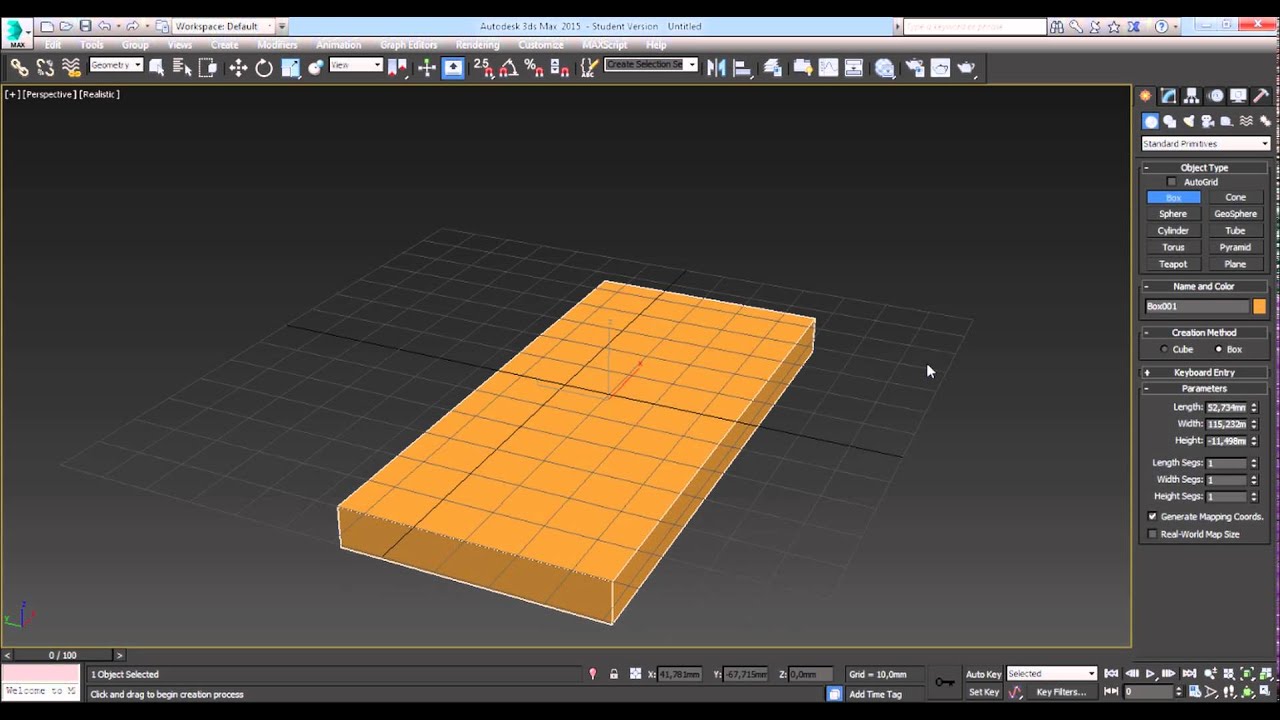This screenshot has width=1280, height=720.
Task: Select the Cameras category icon
Action: (x=1208, y=121)
